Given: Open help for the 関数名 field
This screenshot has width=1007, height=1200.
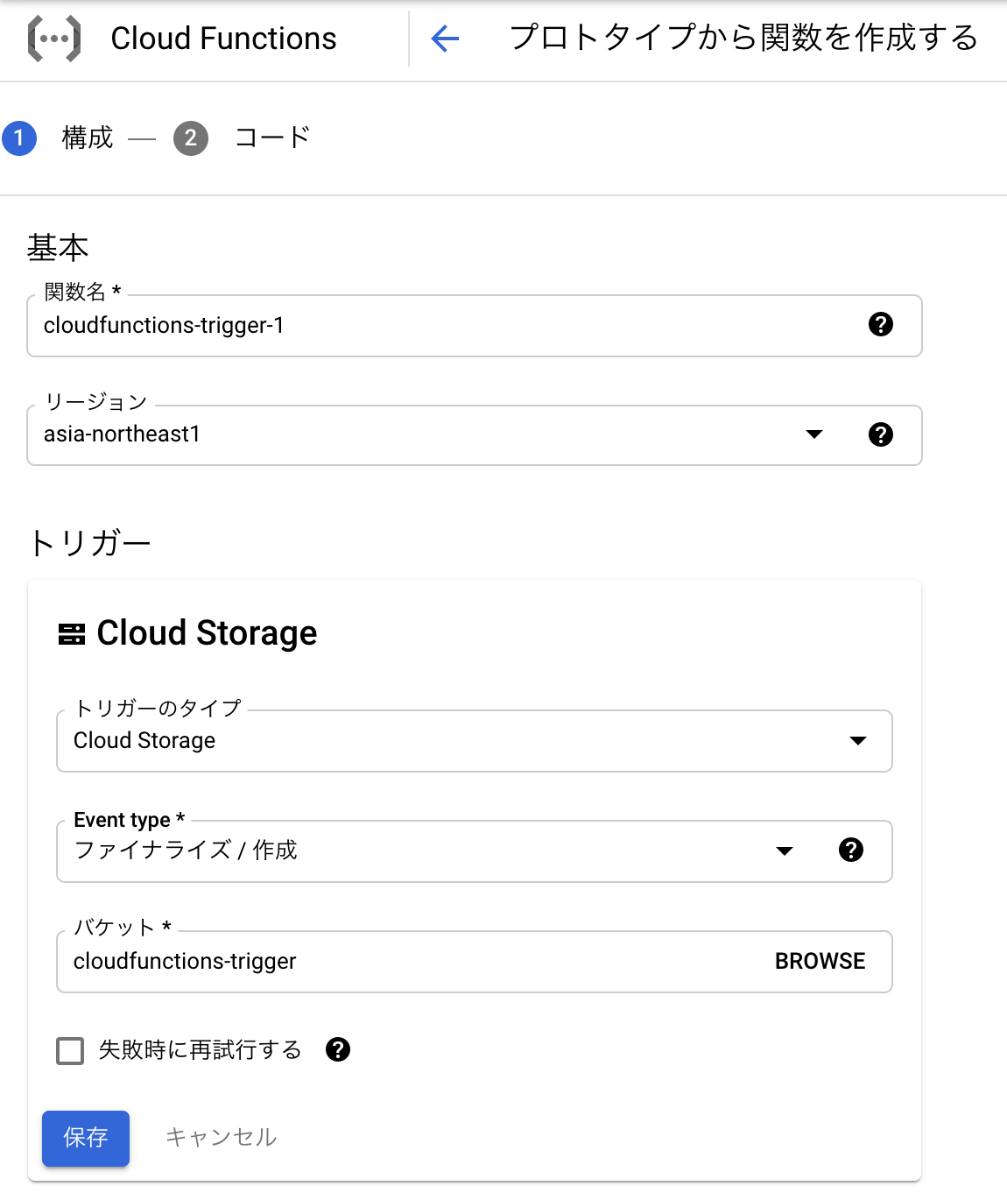Looking at the screenshot, I should point(880,324).
